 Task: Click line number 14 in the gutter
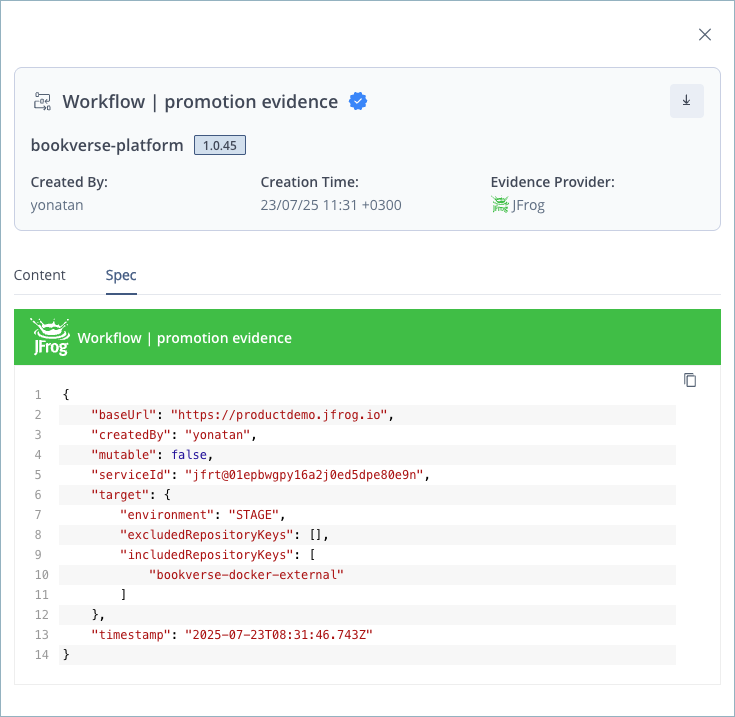pyautogui.click(x=41, y=655)
